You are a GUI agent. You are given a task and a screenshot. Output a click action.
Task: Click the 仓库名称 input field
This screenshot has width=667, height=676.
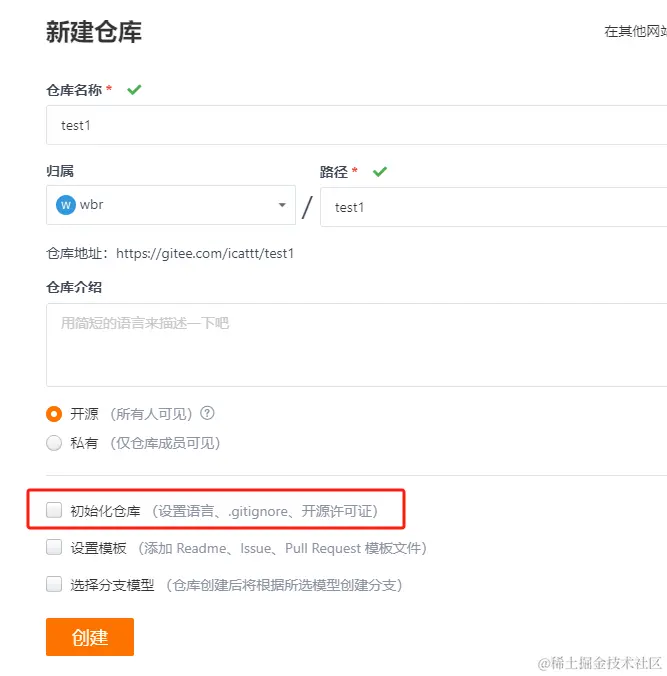[x=357, y=125]
